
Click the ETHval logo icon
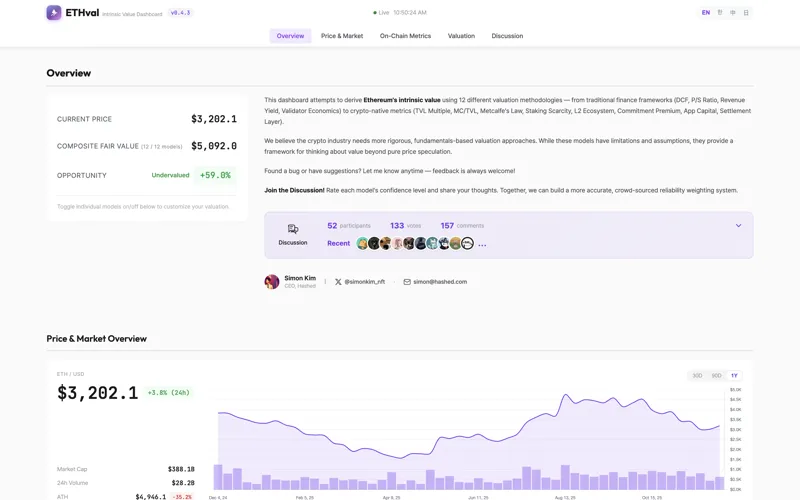(x=54, y=13)
